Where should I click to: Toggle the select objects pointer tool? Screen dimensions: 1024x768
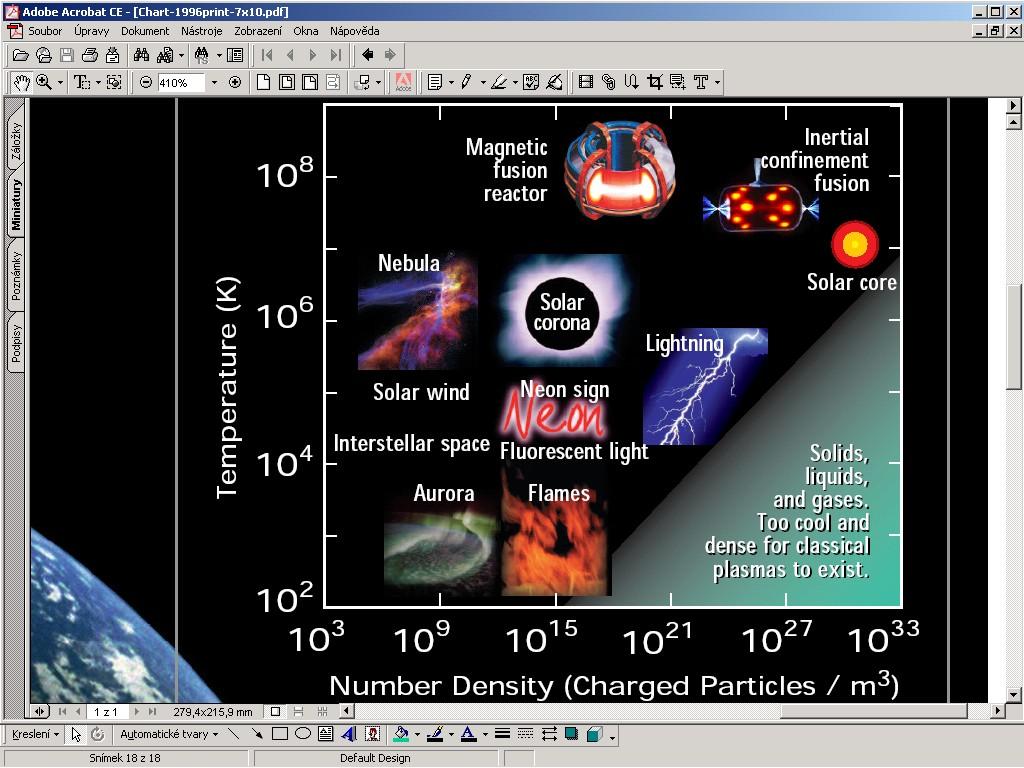click(x=76, y=734)
